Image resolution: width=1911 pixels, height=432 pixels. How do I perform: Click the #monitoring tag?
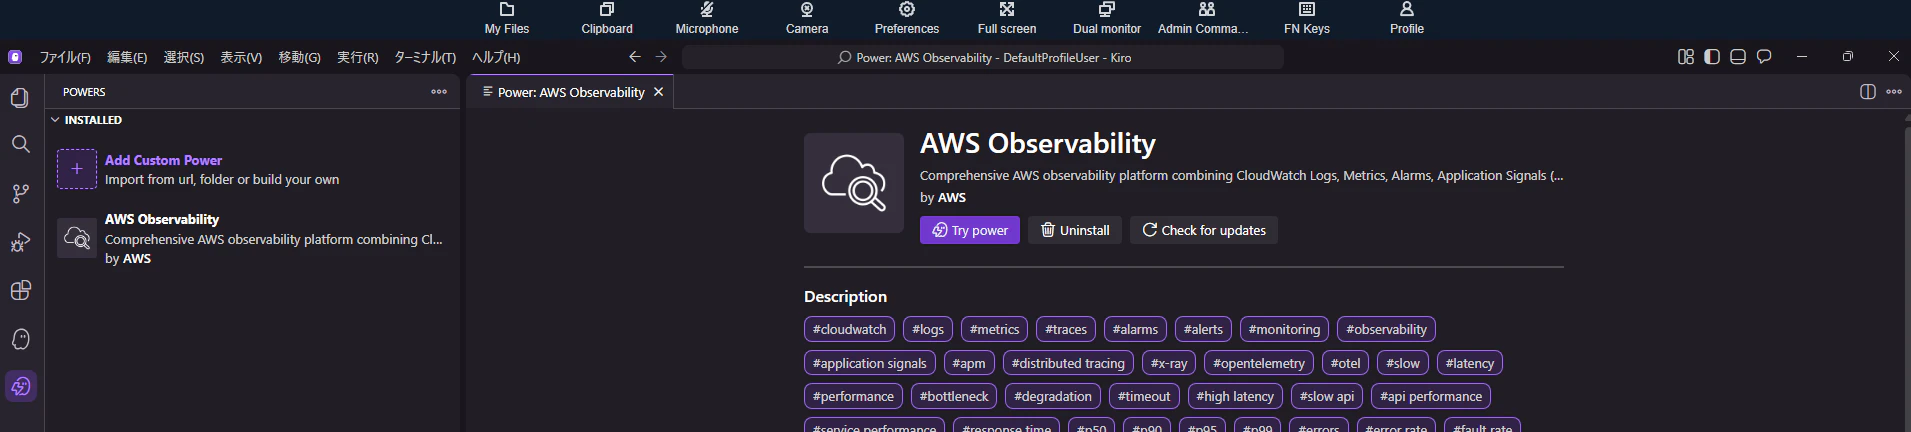point(1284,329)
